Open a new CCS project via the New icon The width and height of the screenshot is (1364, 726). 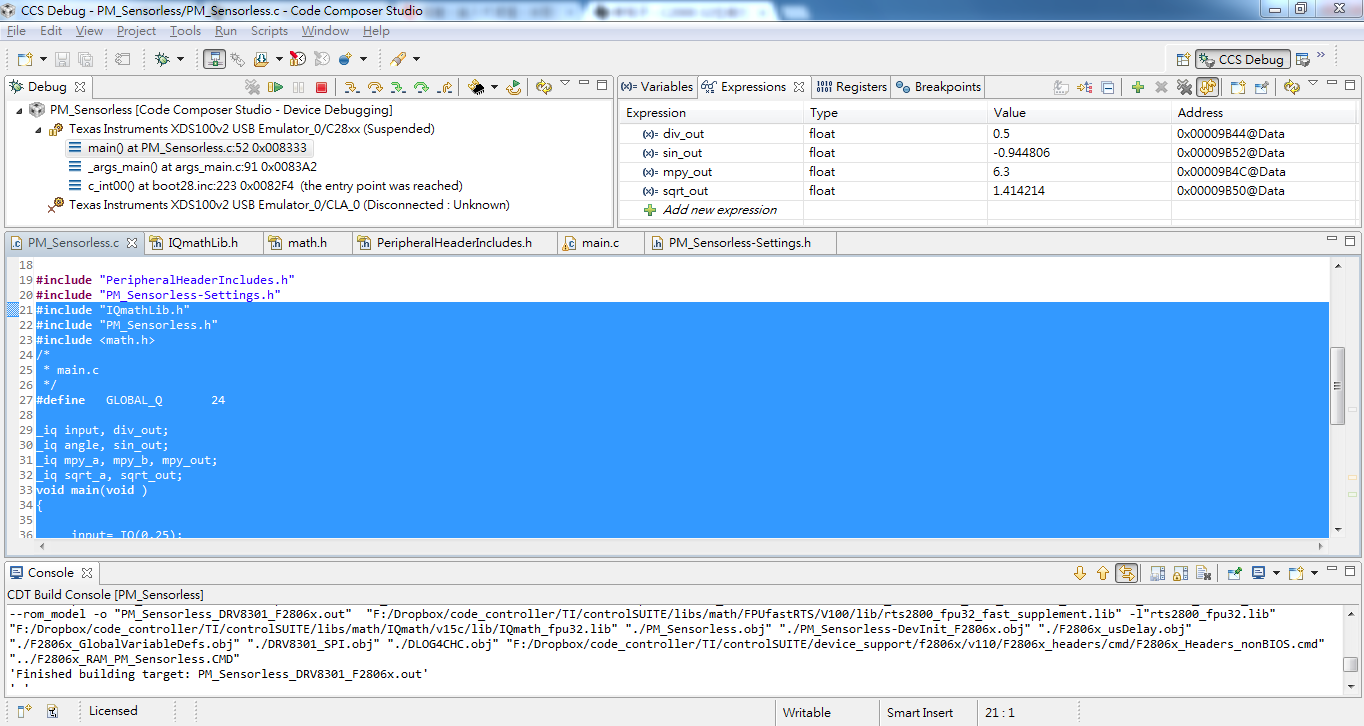(23, 58)
